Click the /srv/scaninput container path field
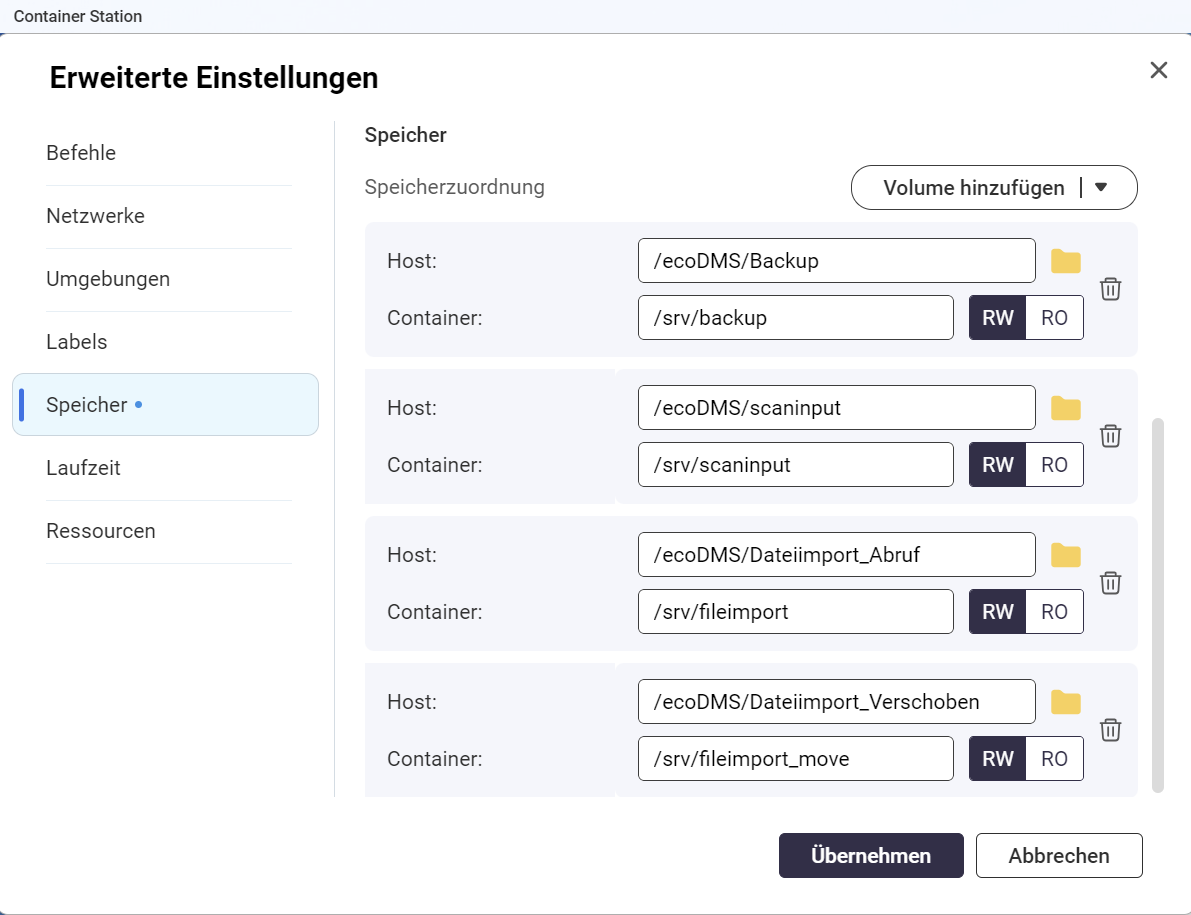The image size is (1191, 915). [795, 465]
